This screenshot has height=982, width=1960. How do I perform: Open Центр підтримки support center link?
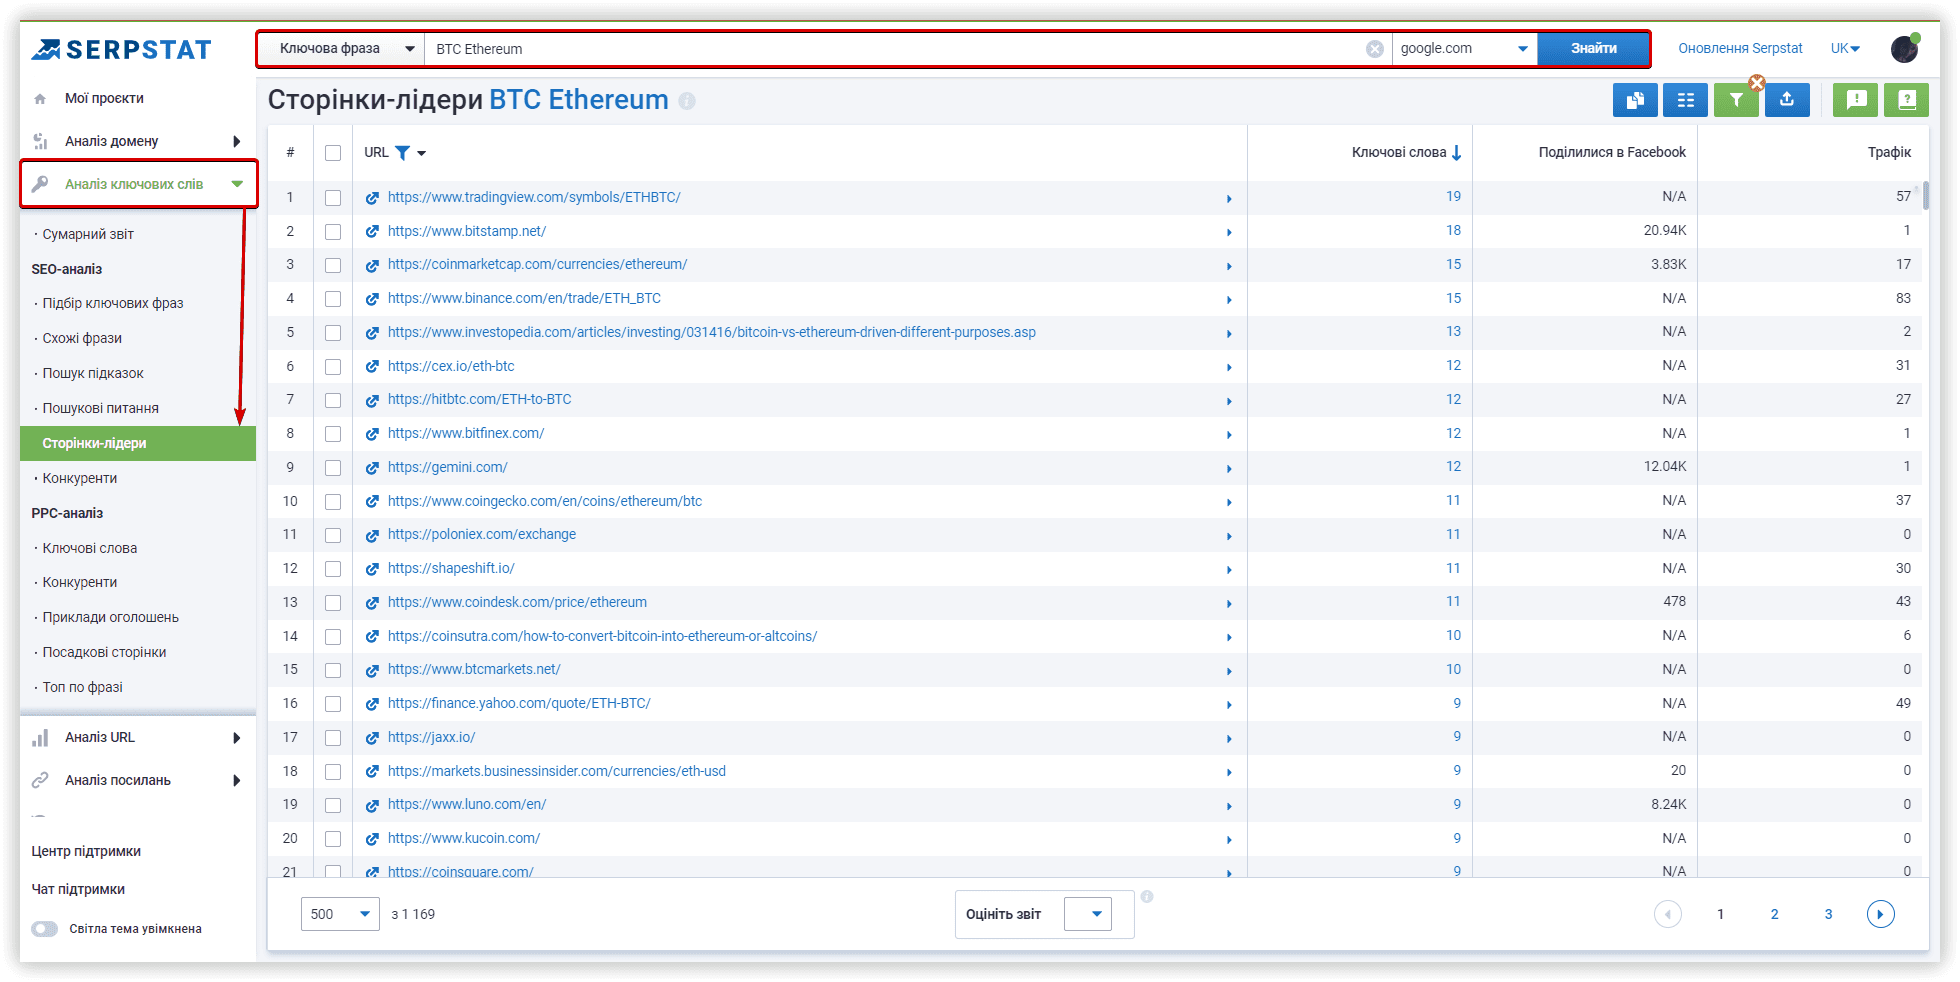point(86,851)
